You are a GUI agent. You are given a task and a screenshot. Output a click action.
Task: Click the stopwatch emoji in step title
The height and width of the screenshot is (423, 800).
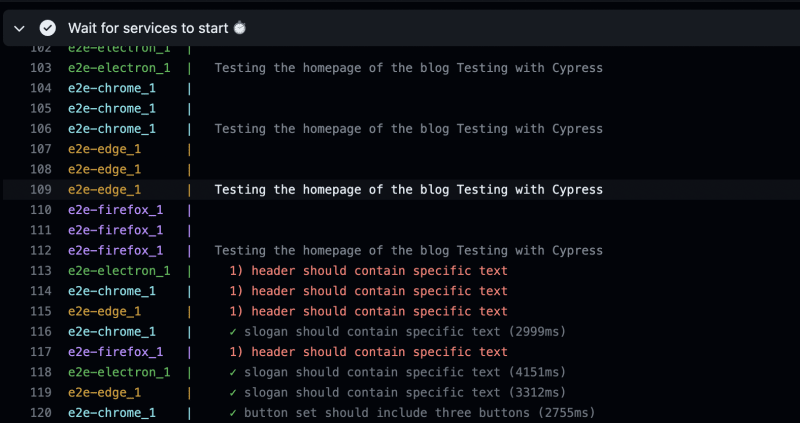[240, 28]
